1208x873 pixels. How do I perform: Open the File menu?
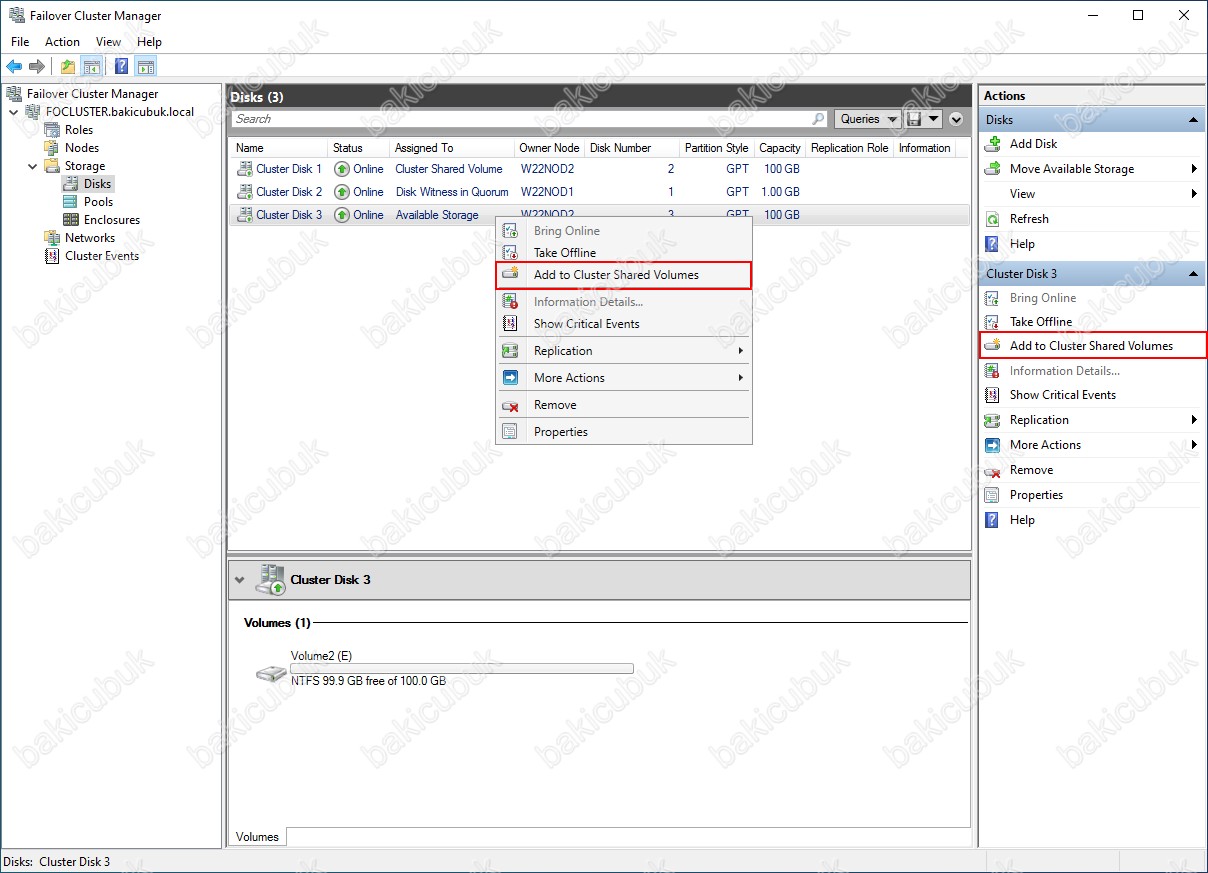[20, 42]
